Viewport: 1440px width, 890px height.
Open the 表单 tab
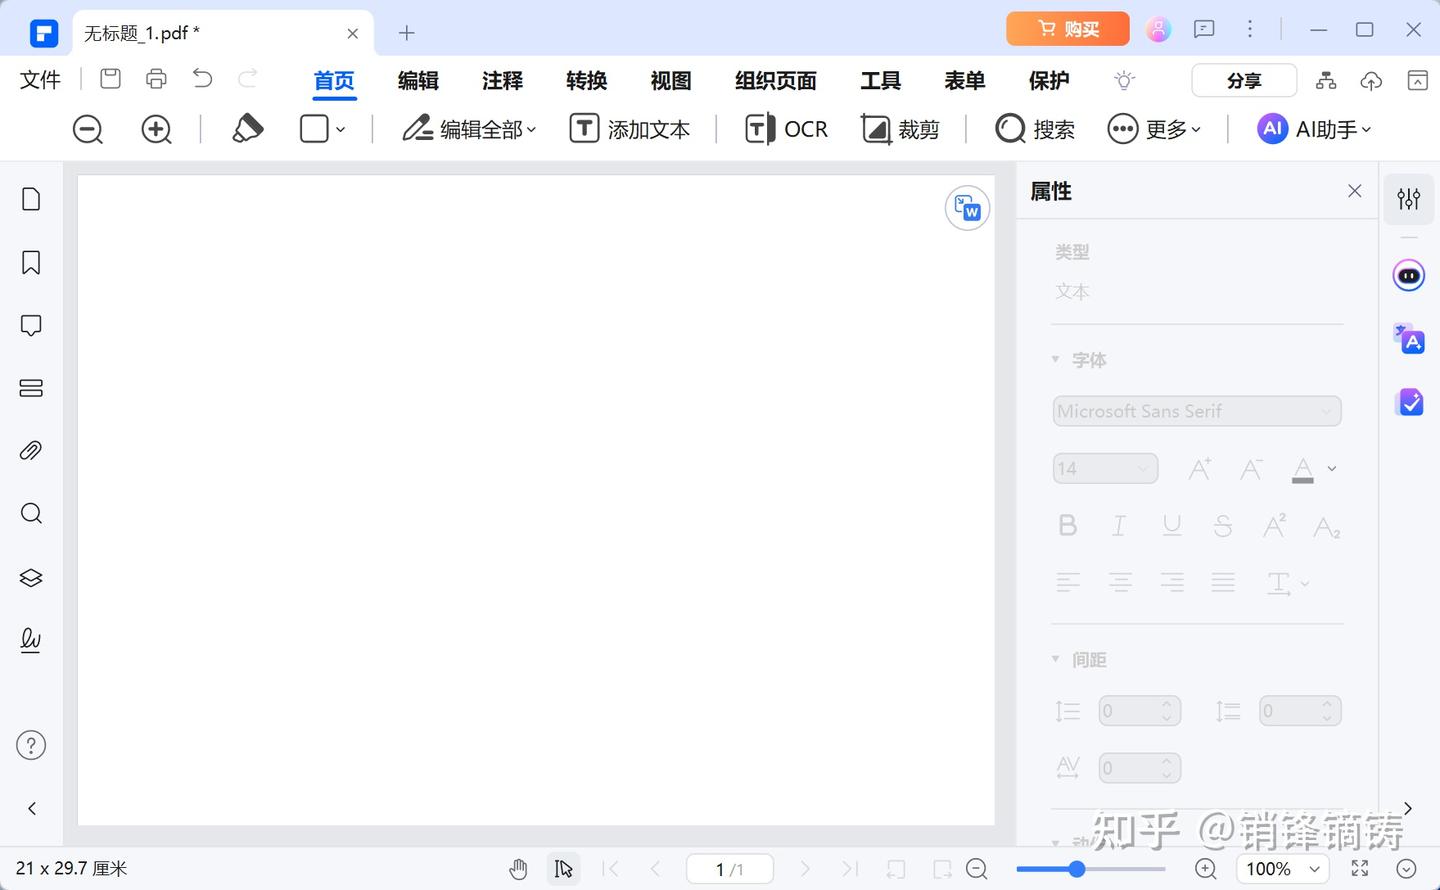click(965, 80)
